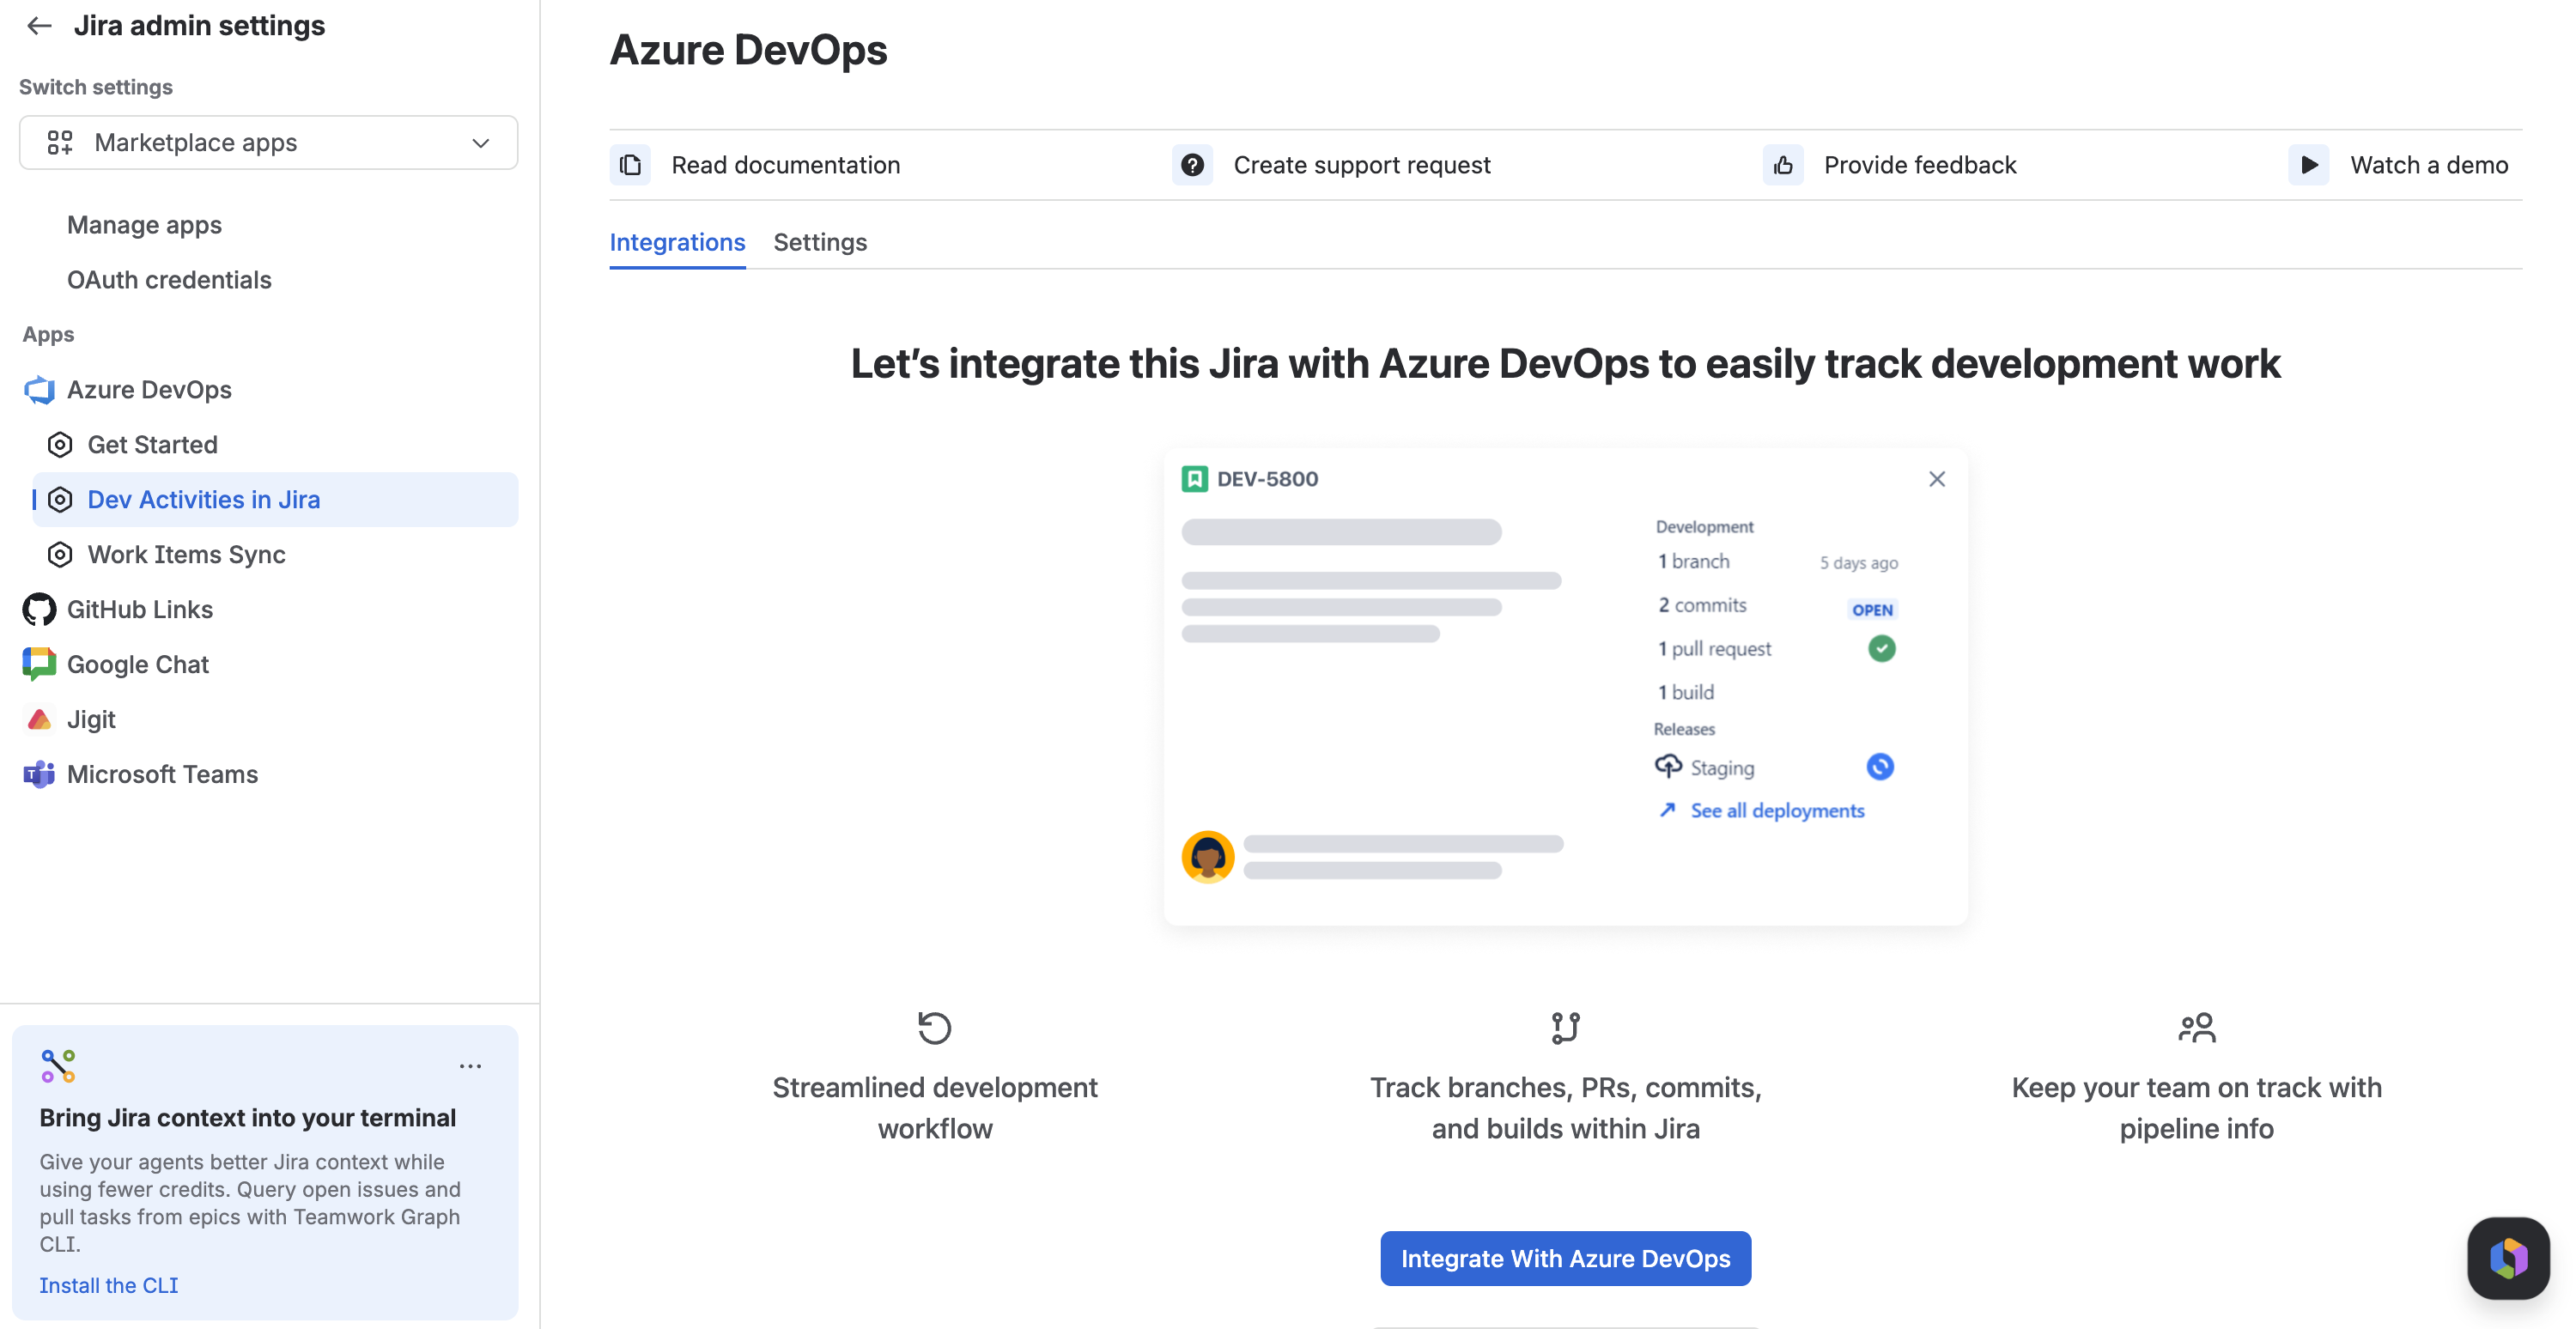Click the Google Chat logo icon
Viewport: 2576px width, 1329px height.
pyautogui.click(x=39, y=665)
